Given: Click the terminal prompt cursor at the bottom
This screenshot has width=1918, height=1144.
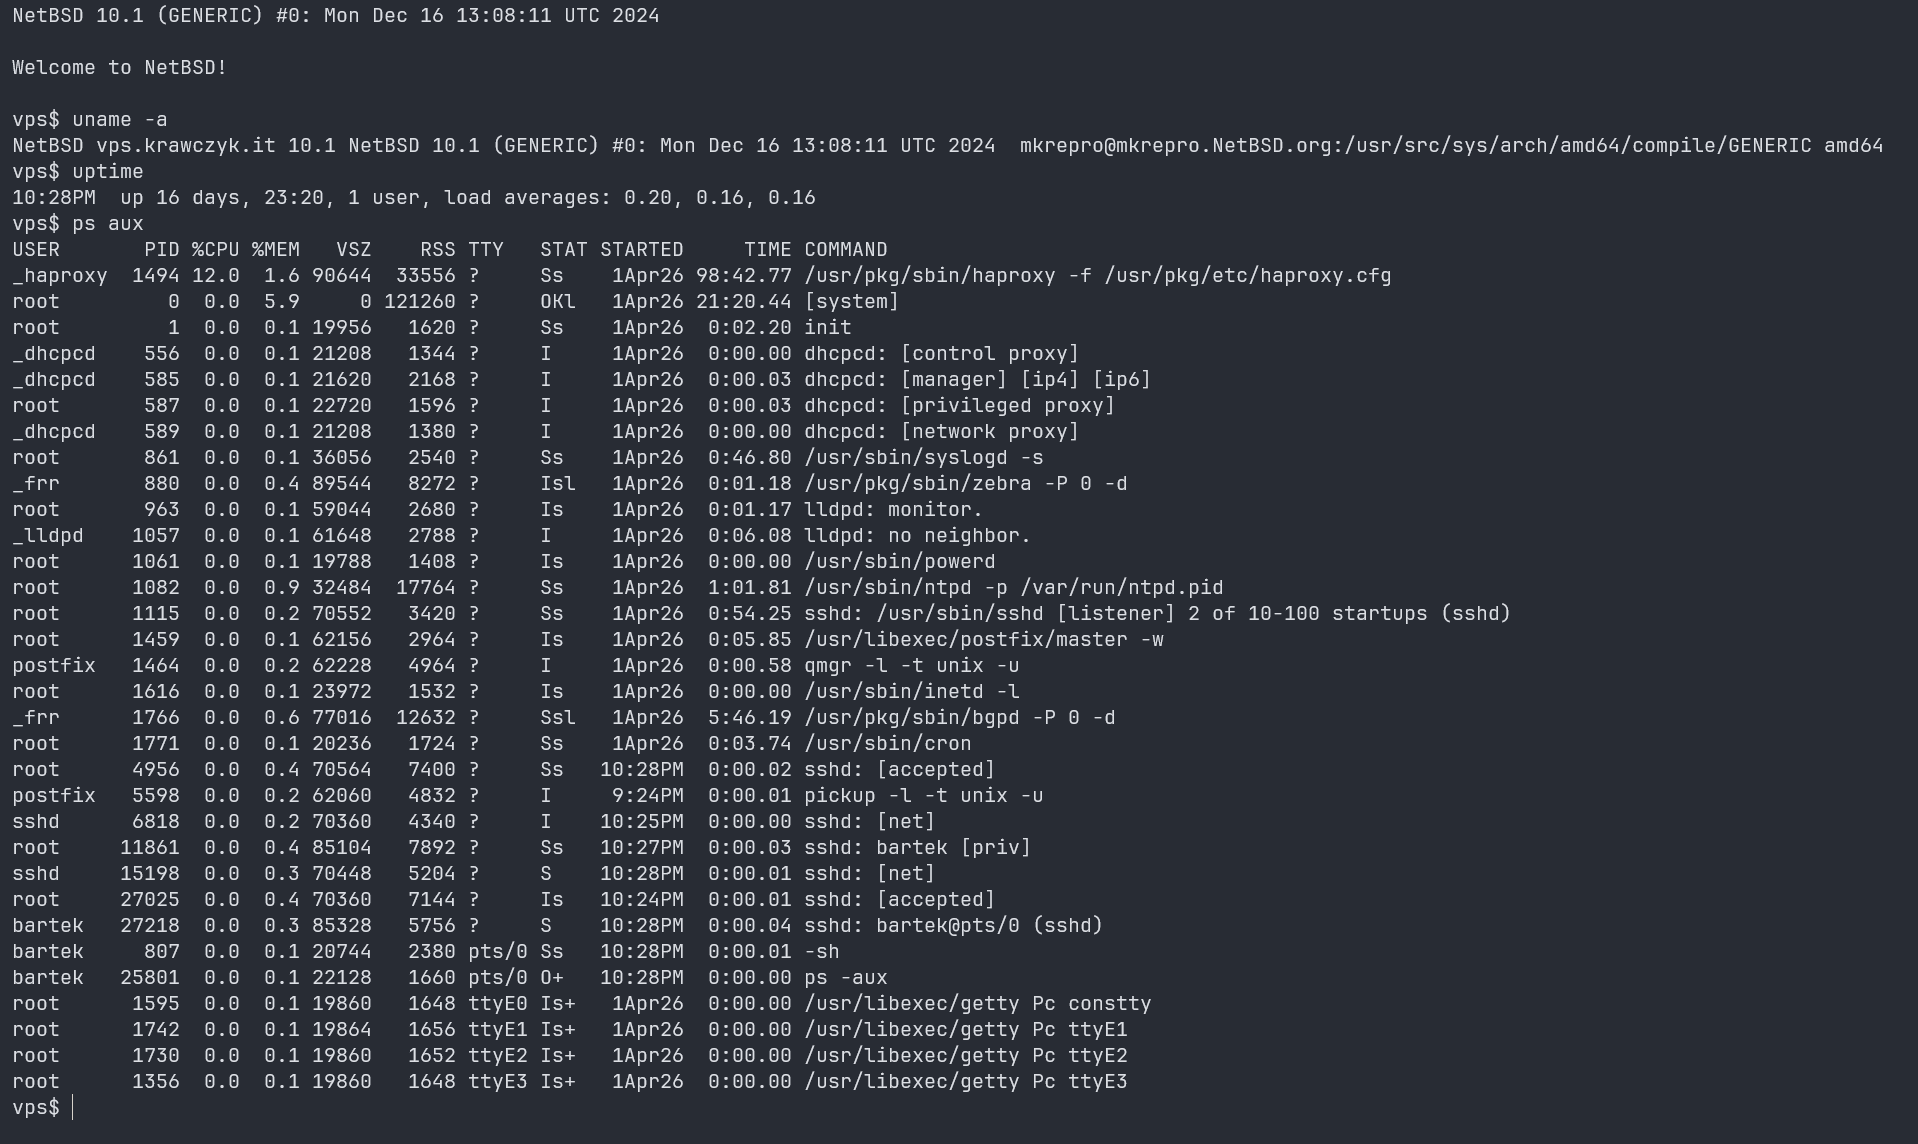Looking at the screenshot, I should pyautogui.click(x=73, y=1107).
